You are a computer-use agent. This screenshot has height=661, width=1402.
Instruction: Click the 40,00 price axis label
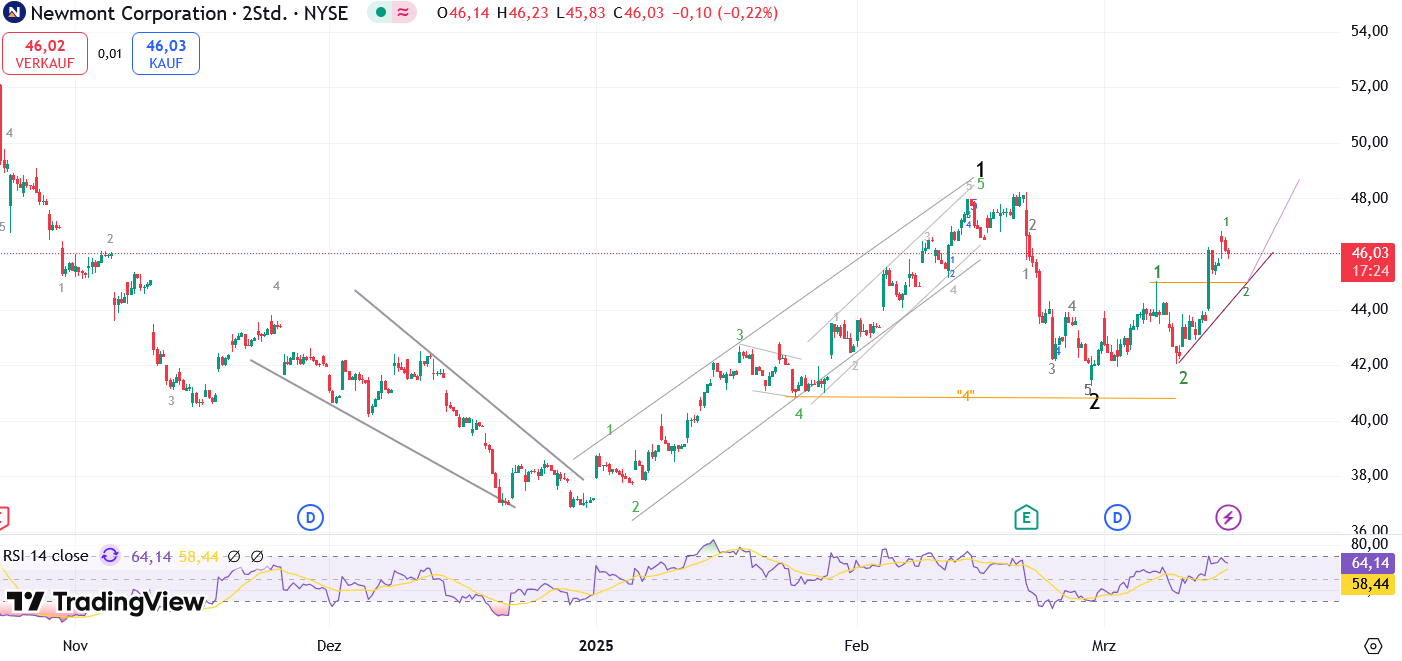[x=1369, y=420]
